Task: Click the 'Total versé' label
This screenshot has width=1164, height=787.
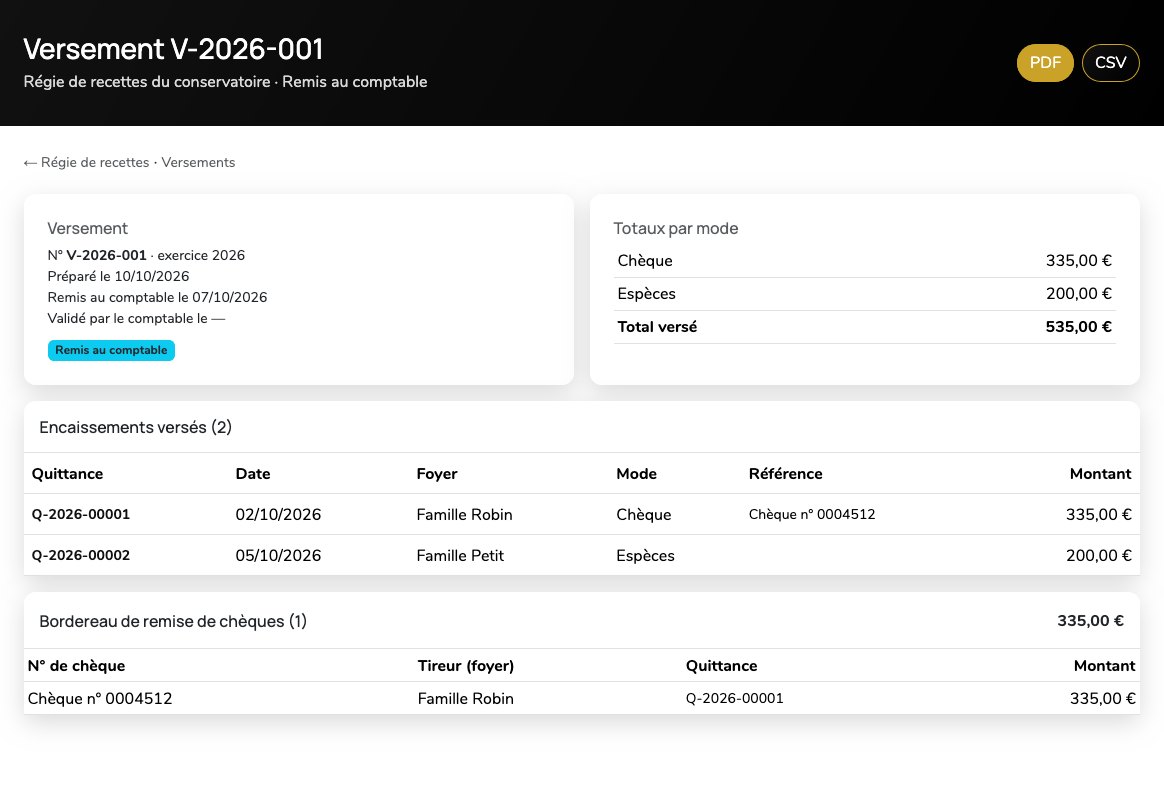Action: [x=657, y=327]
